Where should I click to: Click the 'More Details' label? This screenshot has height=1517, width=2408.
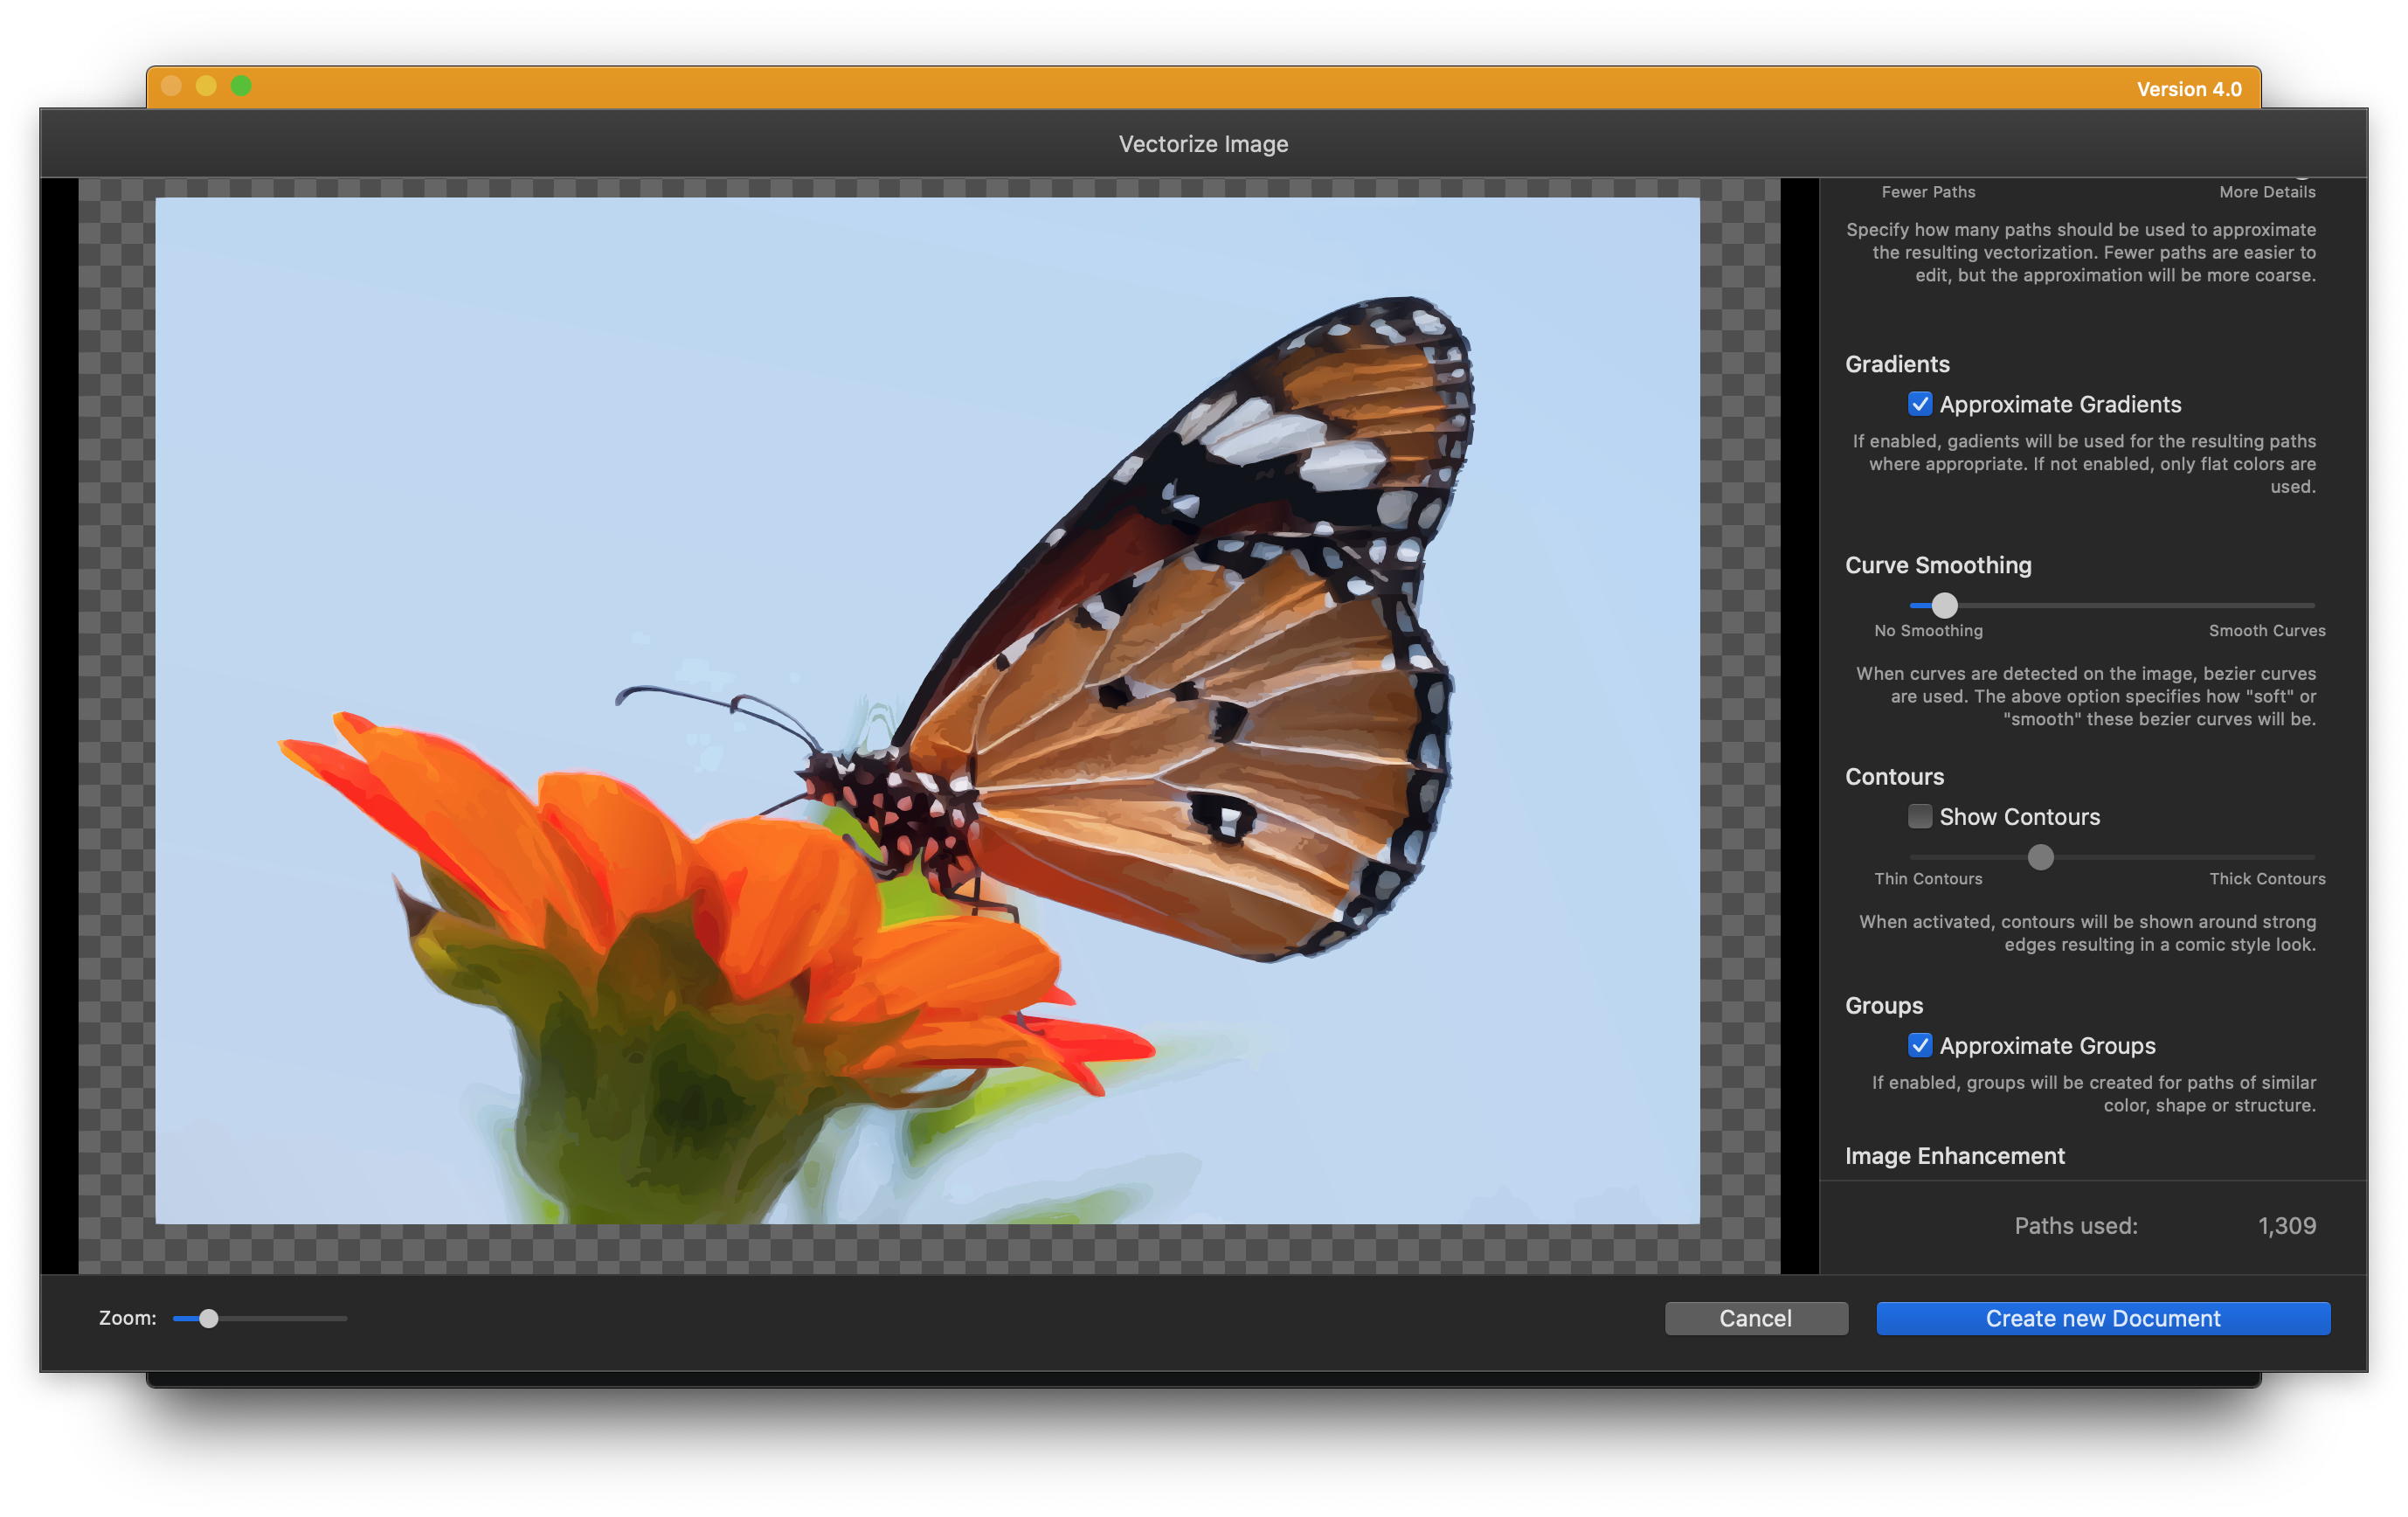click(x=2266, y=191)
